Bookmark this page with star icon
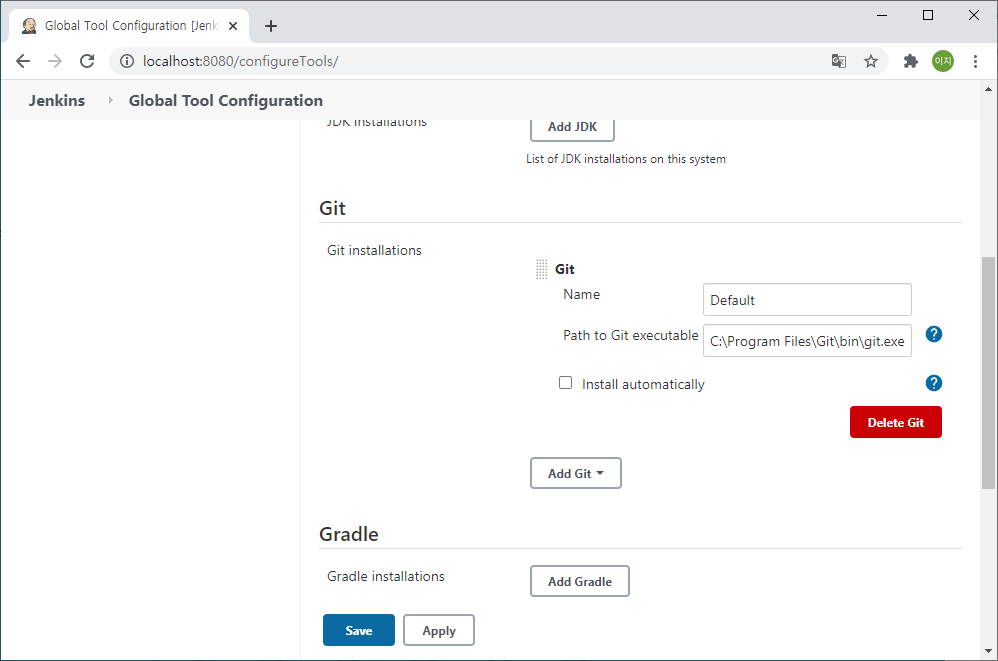Screen dimensions: 998x661 point(871,61)
